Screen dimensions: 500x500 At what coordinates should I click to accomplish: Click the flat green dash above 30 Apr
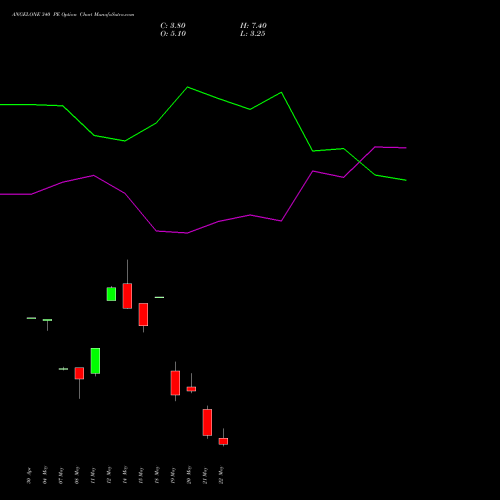click(x=31, y=318)
